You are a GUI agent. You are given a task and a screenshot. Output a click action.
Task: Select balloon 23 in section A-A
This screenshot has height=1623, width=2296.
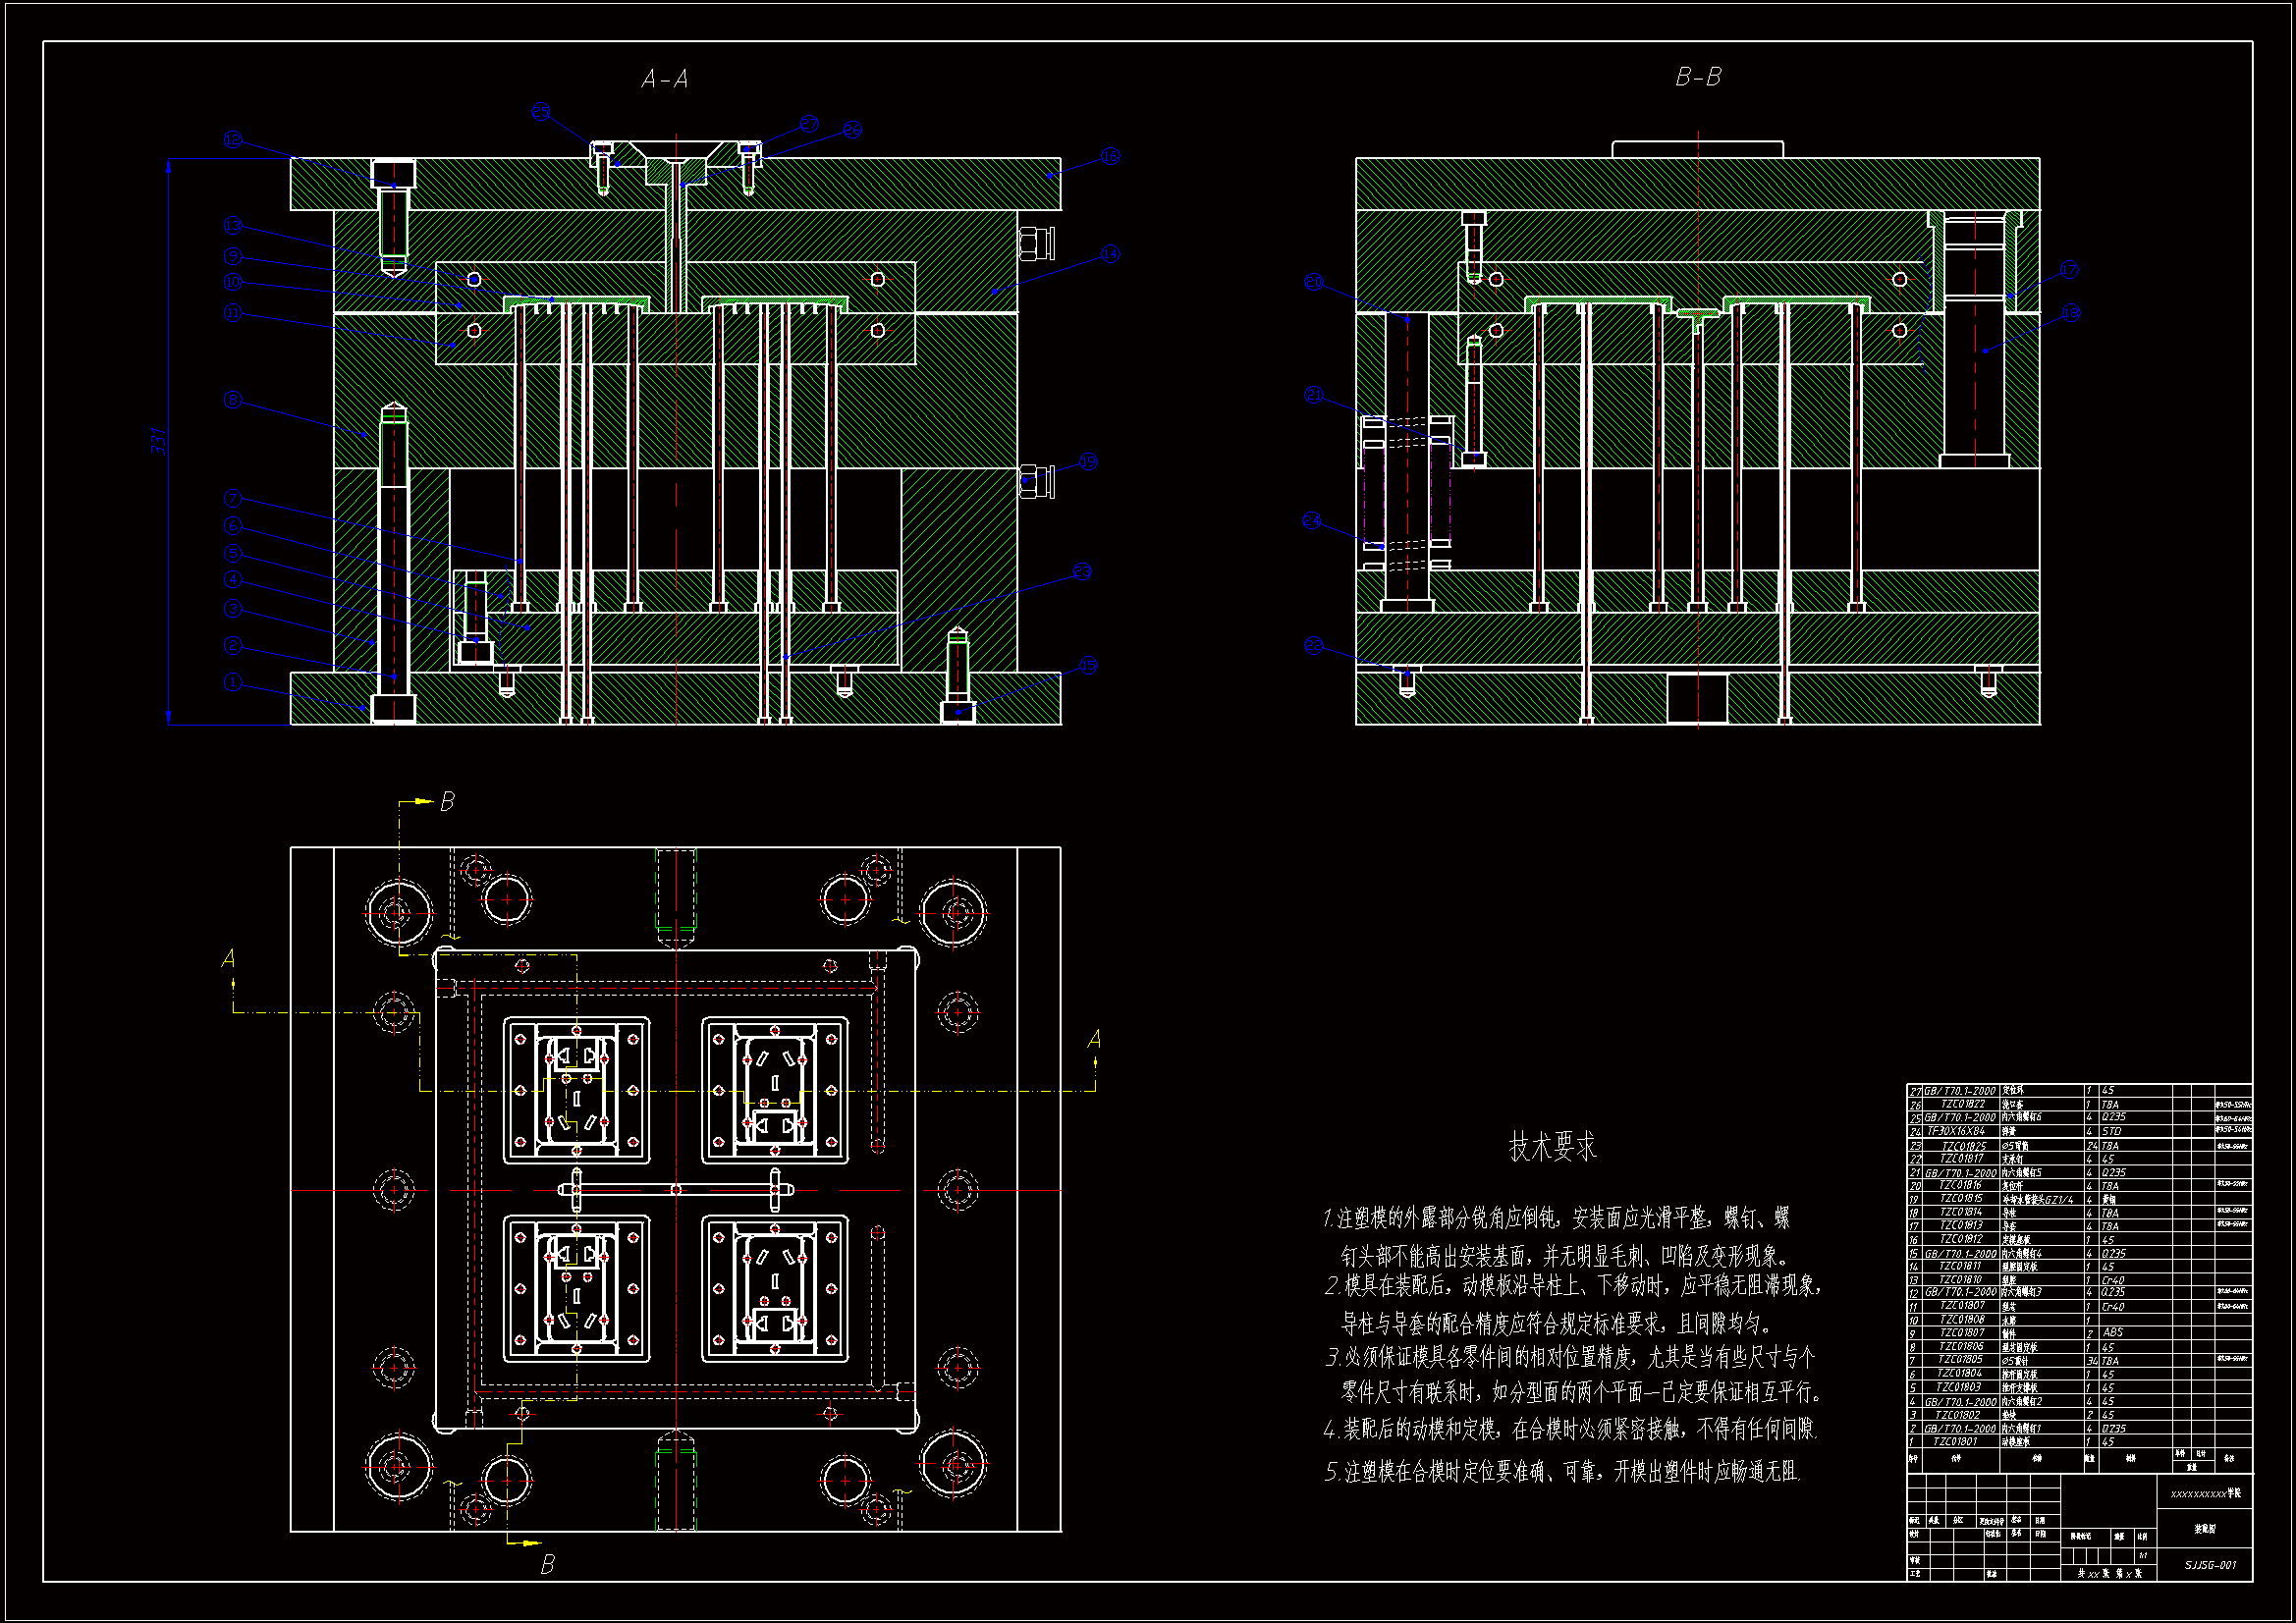pyautogui.click(x=1082, y=571)
